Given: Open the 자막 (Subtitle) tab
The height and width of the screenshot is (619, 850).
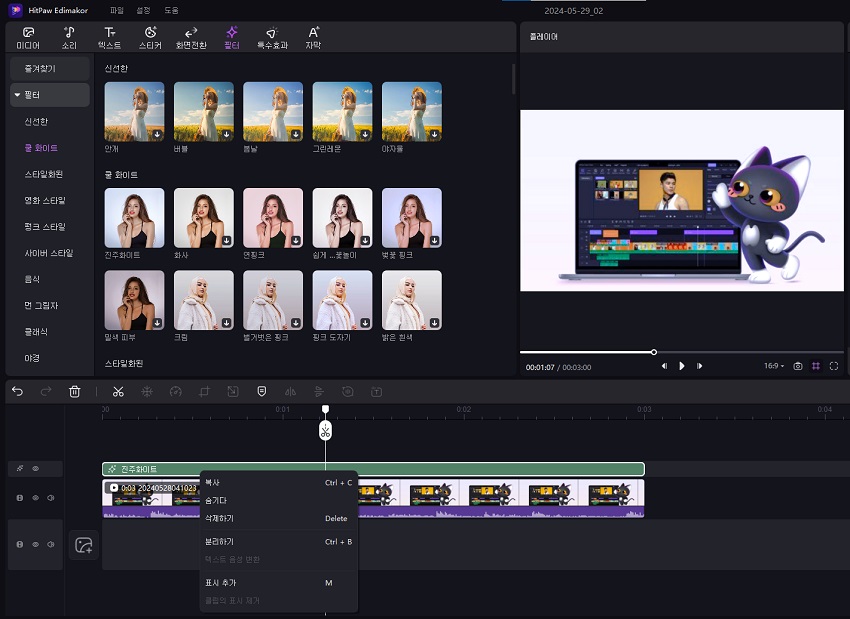Looking at the screenshot, I should 313,38.
